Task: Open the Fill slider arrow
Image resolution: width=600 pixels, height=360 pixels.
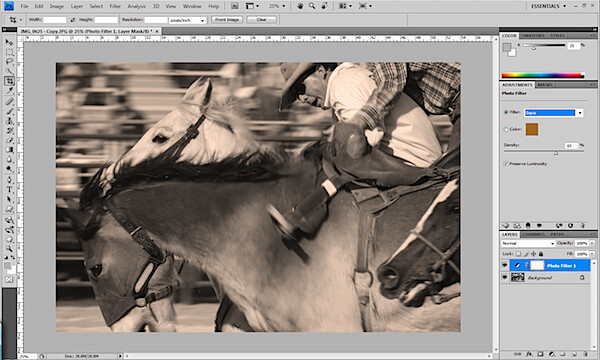Action: (592, 254)
